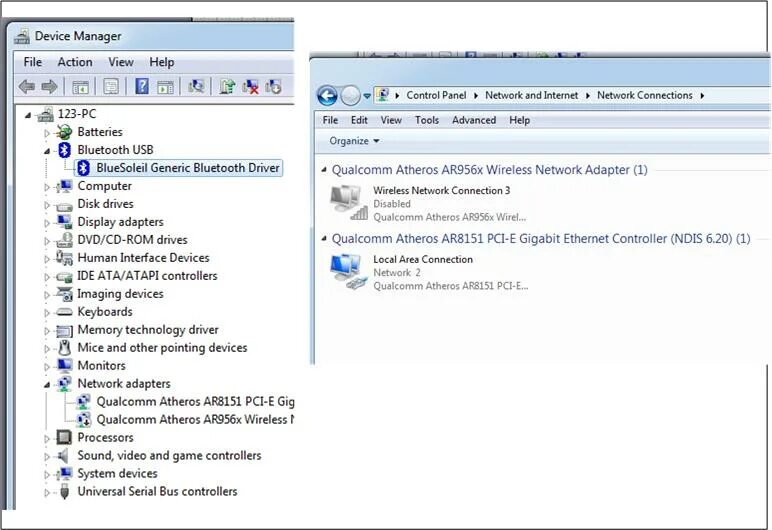Expand the Disk drives node
This screenshot has height=530, width=772.
pos(47,205)
